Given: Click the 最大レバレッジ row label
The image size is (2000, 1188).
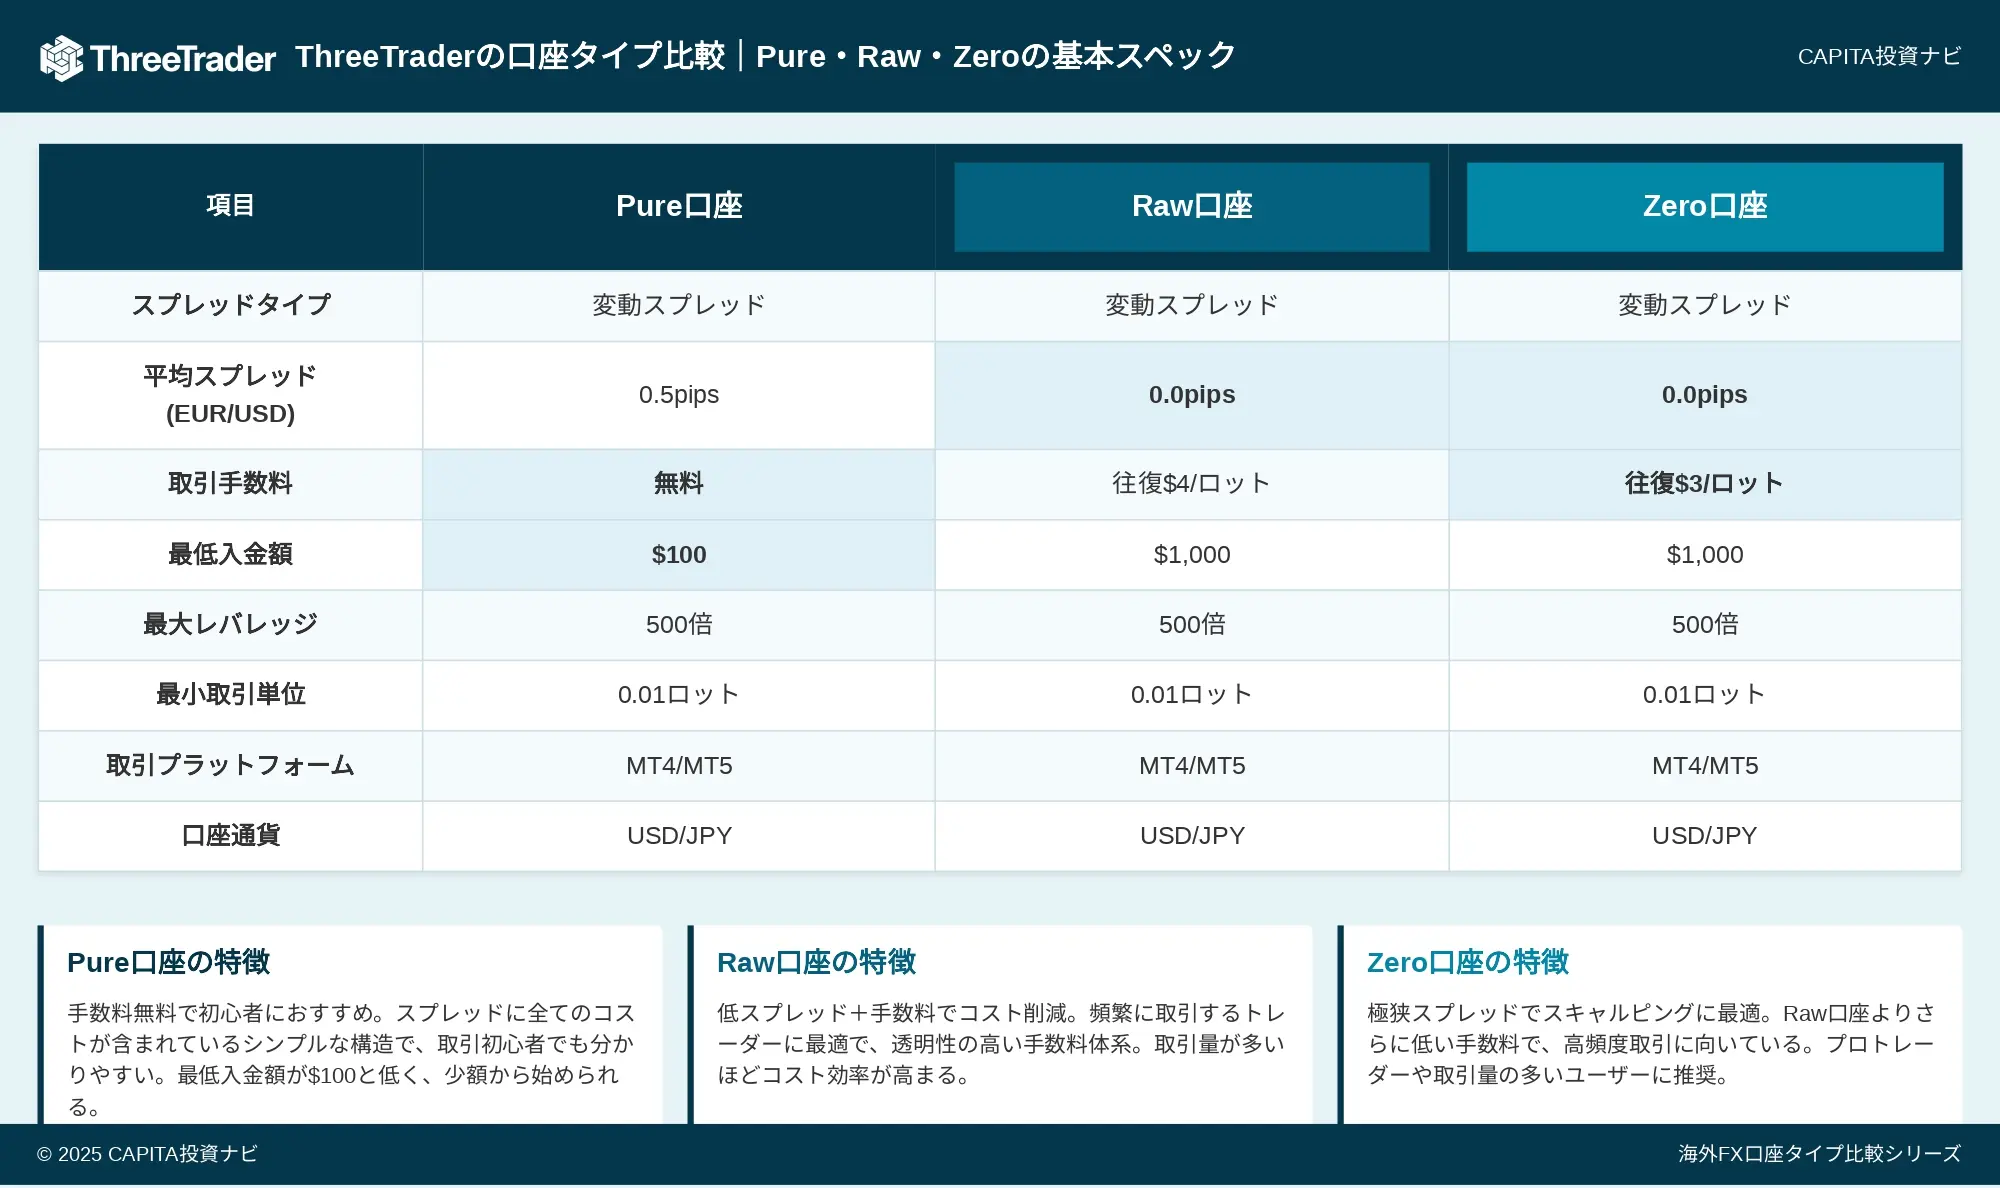Looking at the screenshot, I should click(x=230, y=624).
